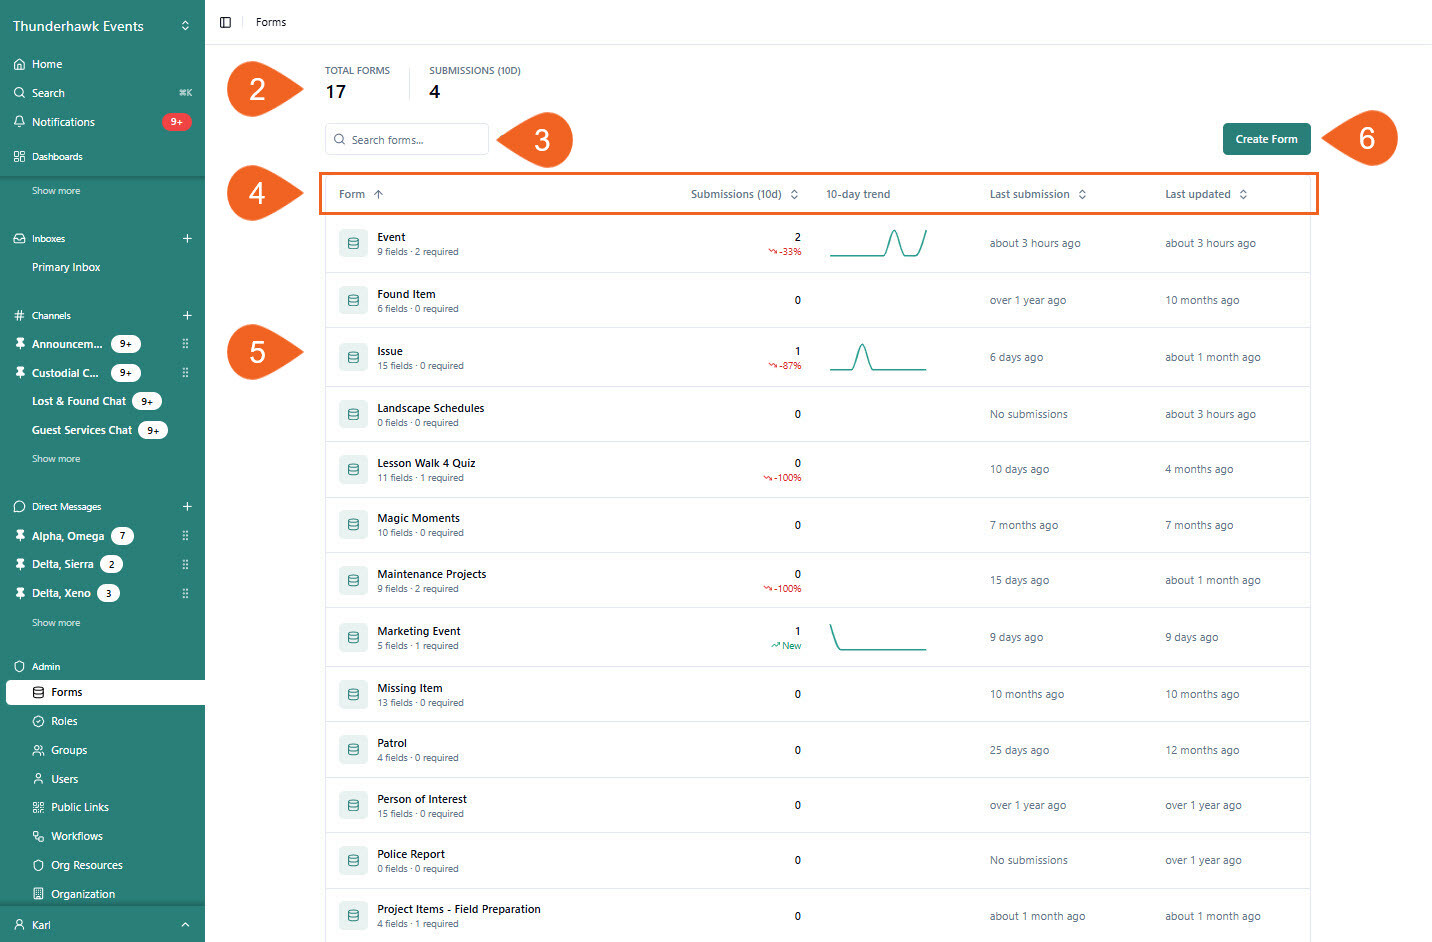Open Workflows in the Admin menu
1432x942 pixels.
click(77, 837)
